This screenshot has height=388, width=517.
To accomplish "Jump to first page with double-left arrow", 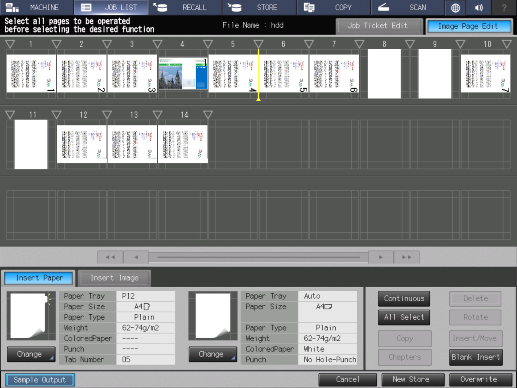I will [x=110, y=257].
